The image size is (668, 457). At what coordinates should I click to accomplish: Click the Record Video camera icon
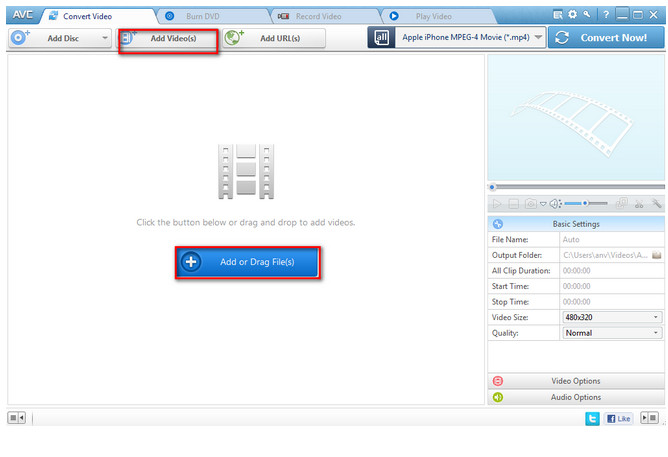(x=283, y=16)
